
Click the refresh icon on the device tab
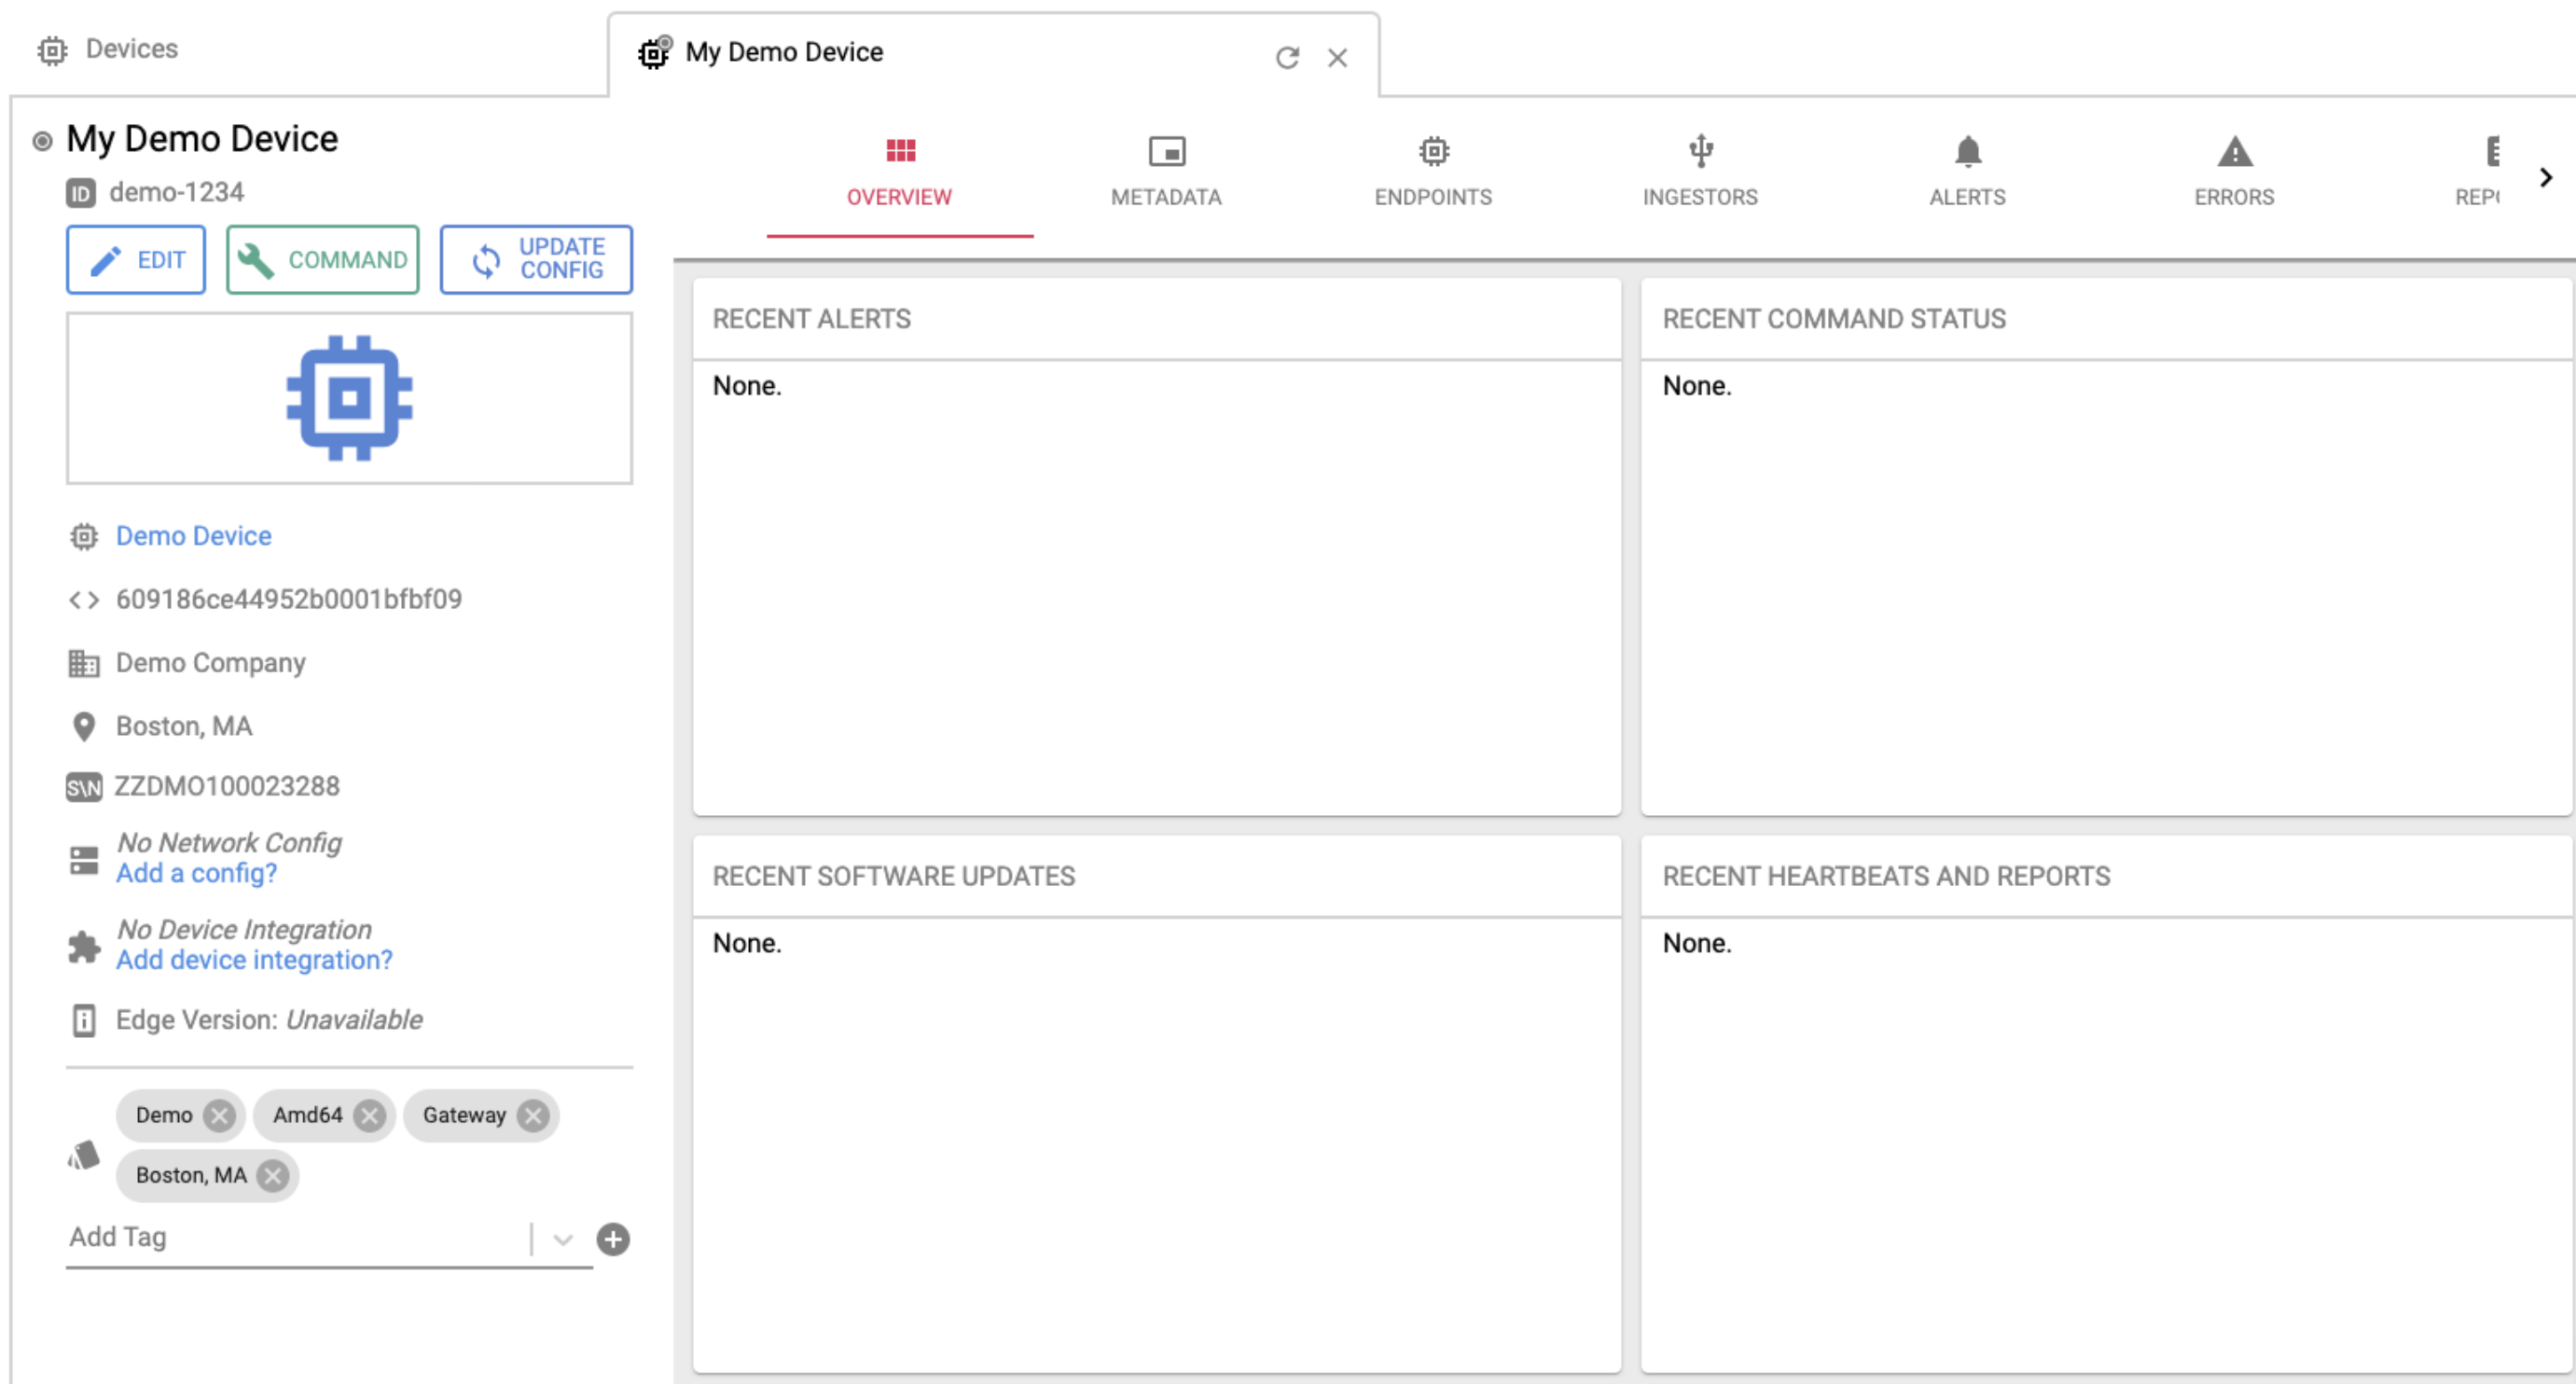[1287, 58]
